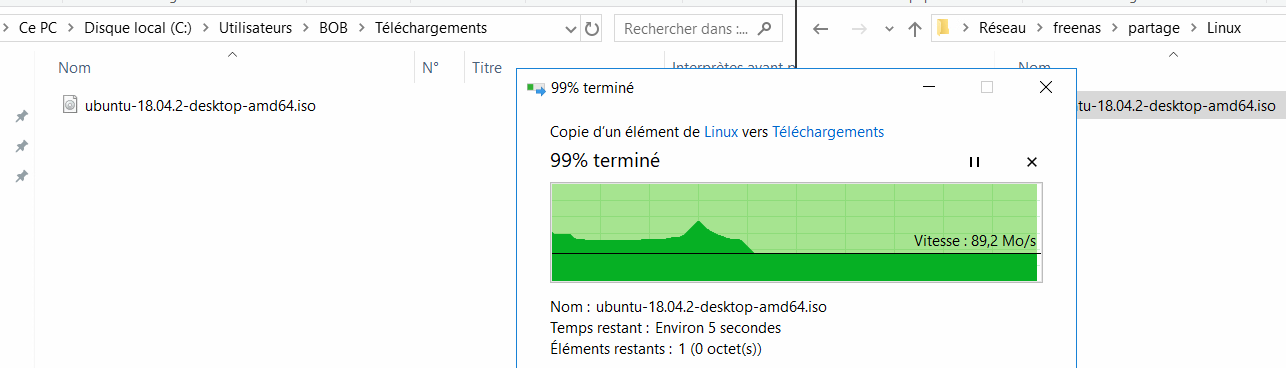Click the green transfer speed graph

click(x=796, y=232)
